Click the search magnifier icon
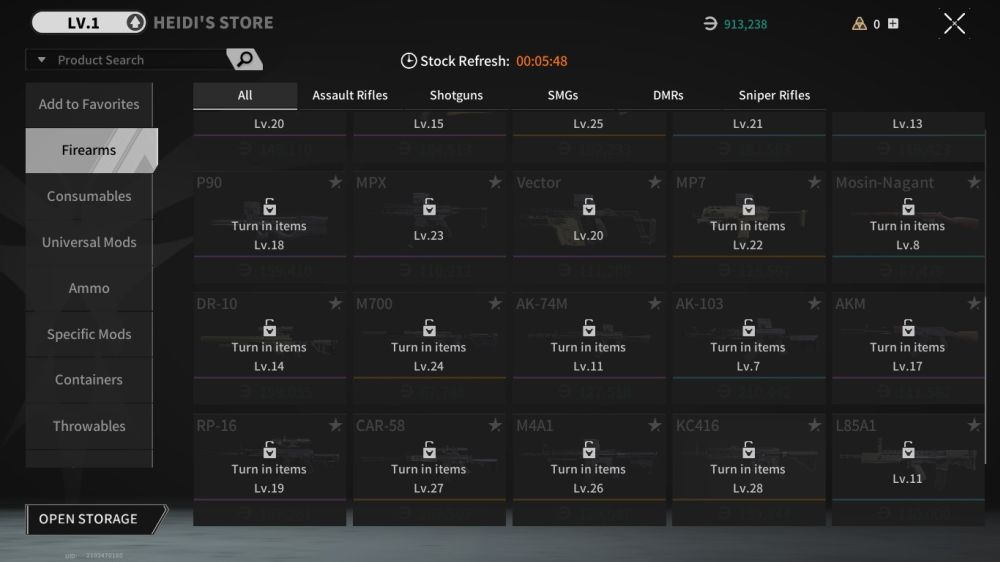The width and height of the screenshot is (1000, 562). pos(244,60)
